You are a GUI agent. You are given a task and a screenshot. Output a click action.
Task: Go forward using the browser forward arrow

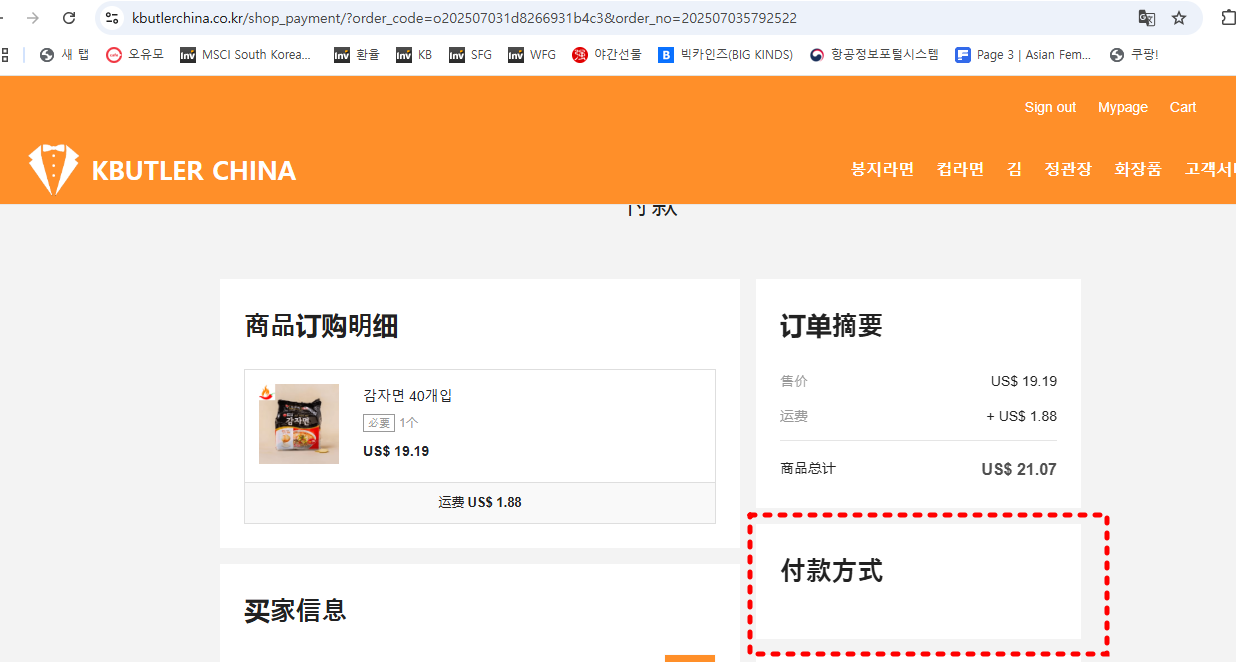coord(33,18)
